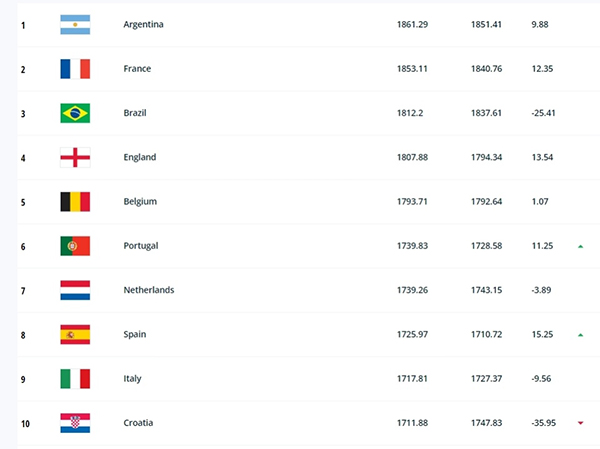Open the Argentina team link
Image resolution: width=600 pixels, height=449 pixels.
tap(144, 24)
